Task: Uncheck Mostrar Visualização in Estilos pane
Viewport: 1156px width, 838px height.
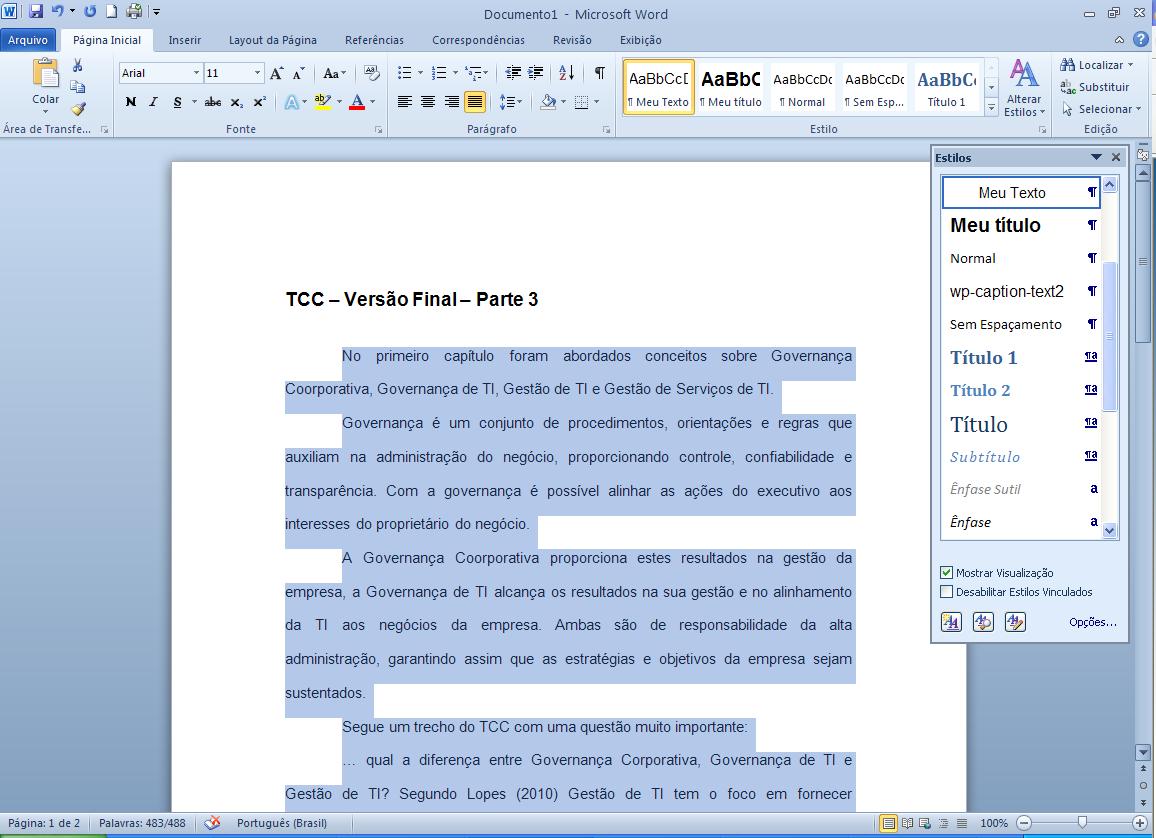Action: pyautogui.click(x=946, y=572)
